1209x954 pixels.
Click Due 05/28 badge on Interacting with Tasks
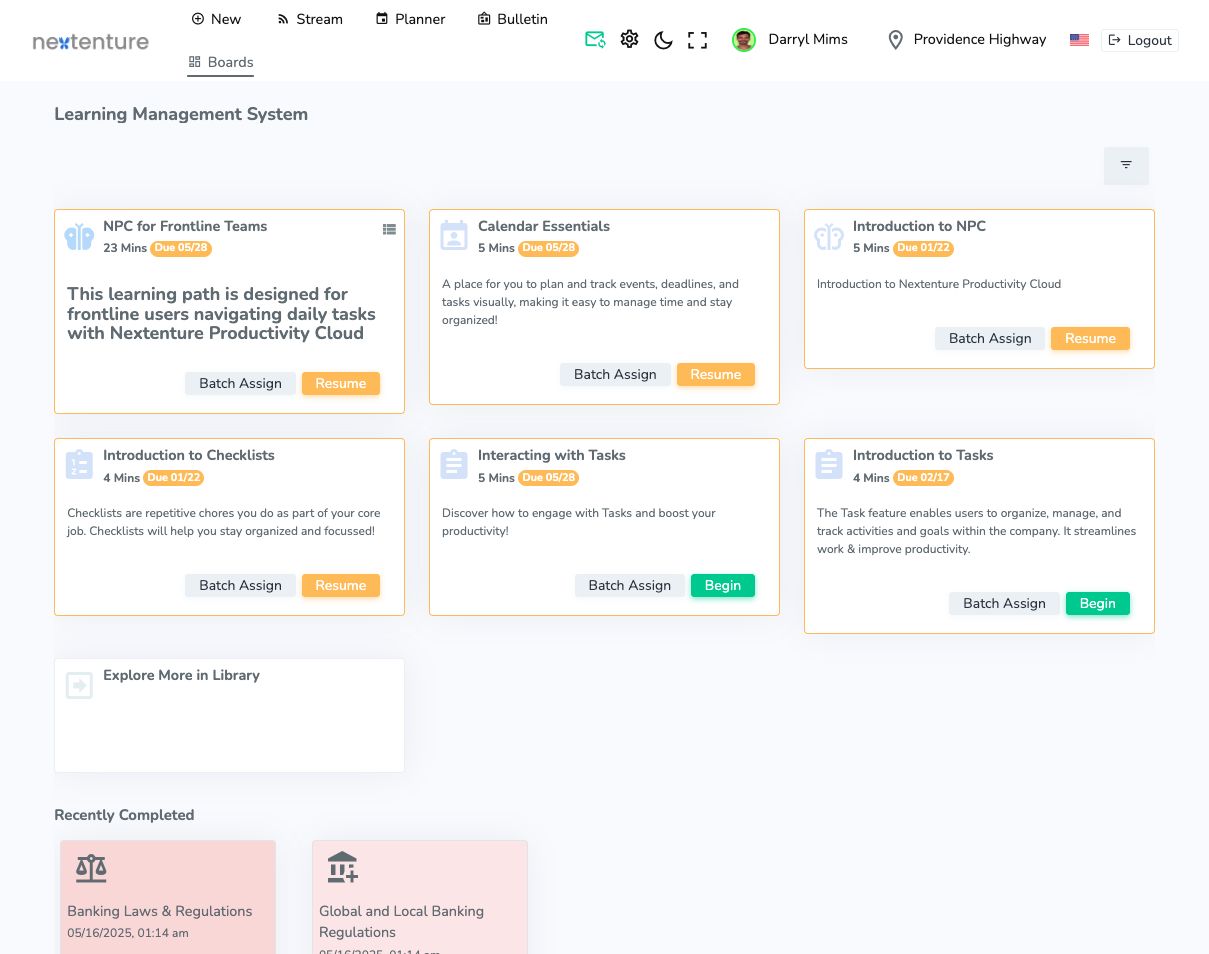(x=549, y=478)
